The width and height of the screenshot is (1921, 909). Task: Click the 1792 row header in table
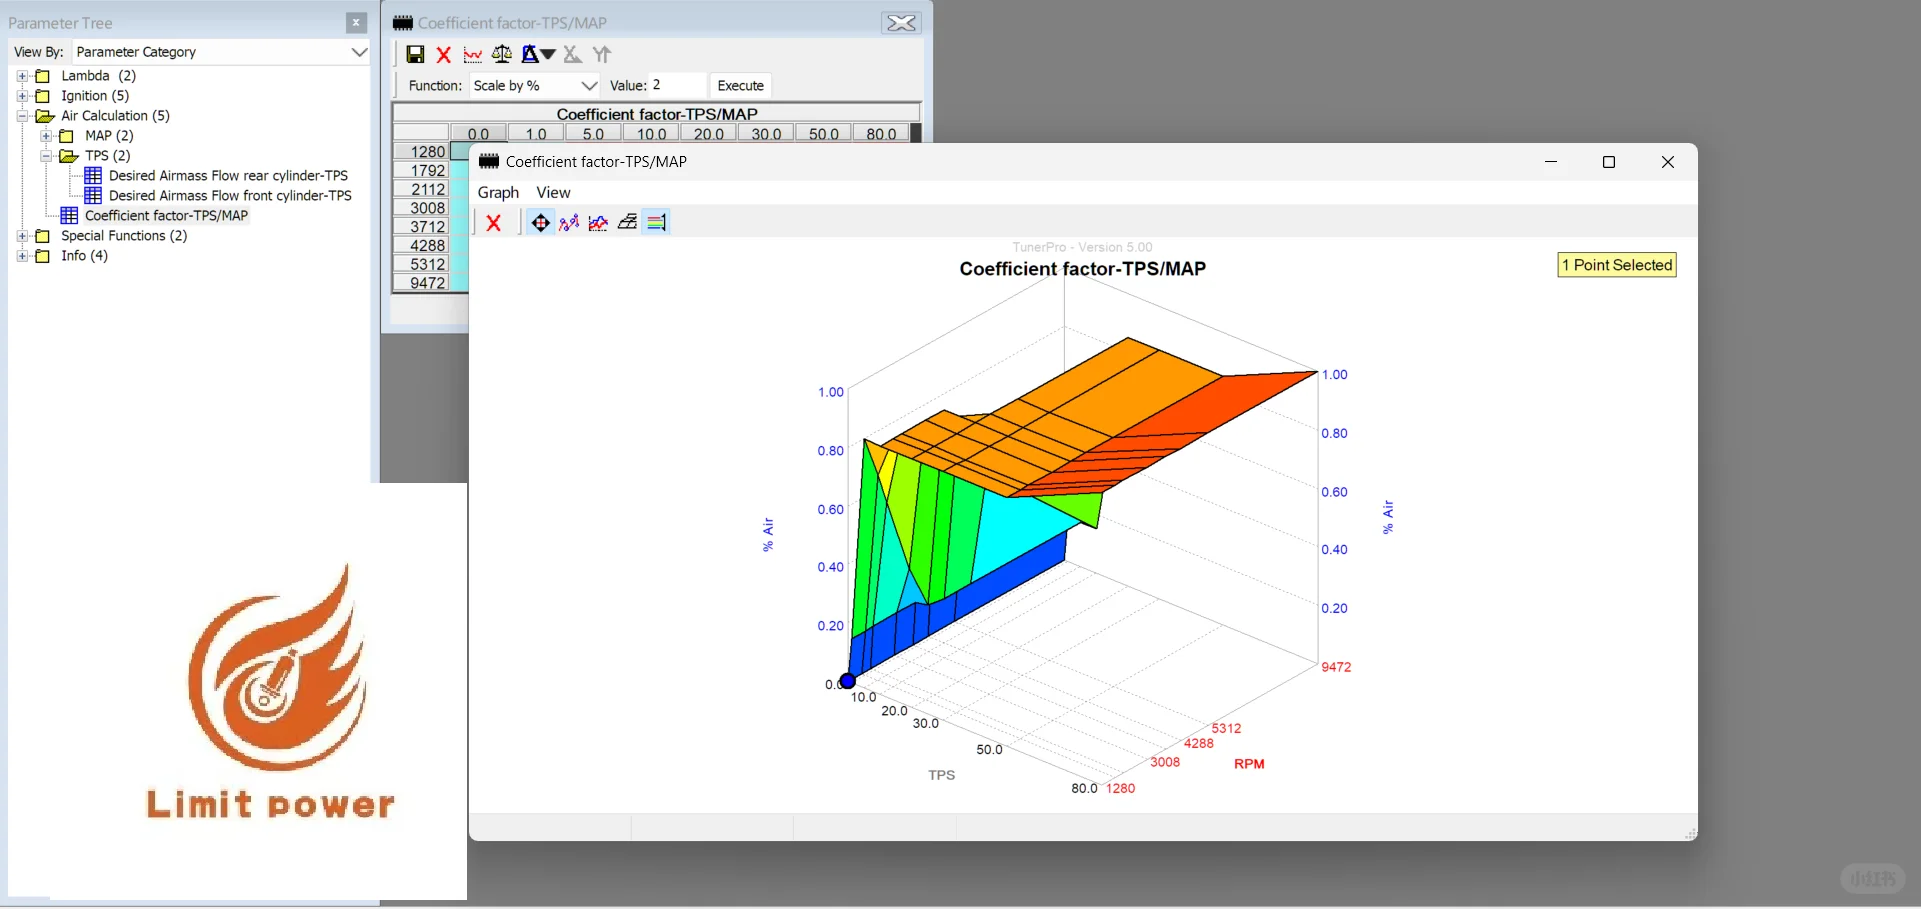pyautogui.click(x=421, y=171)
